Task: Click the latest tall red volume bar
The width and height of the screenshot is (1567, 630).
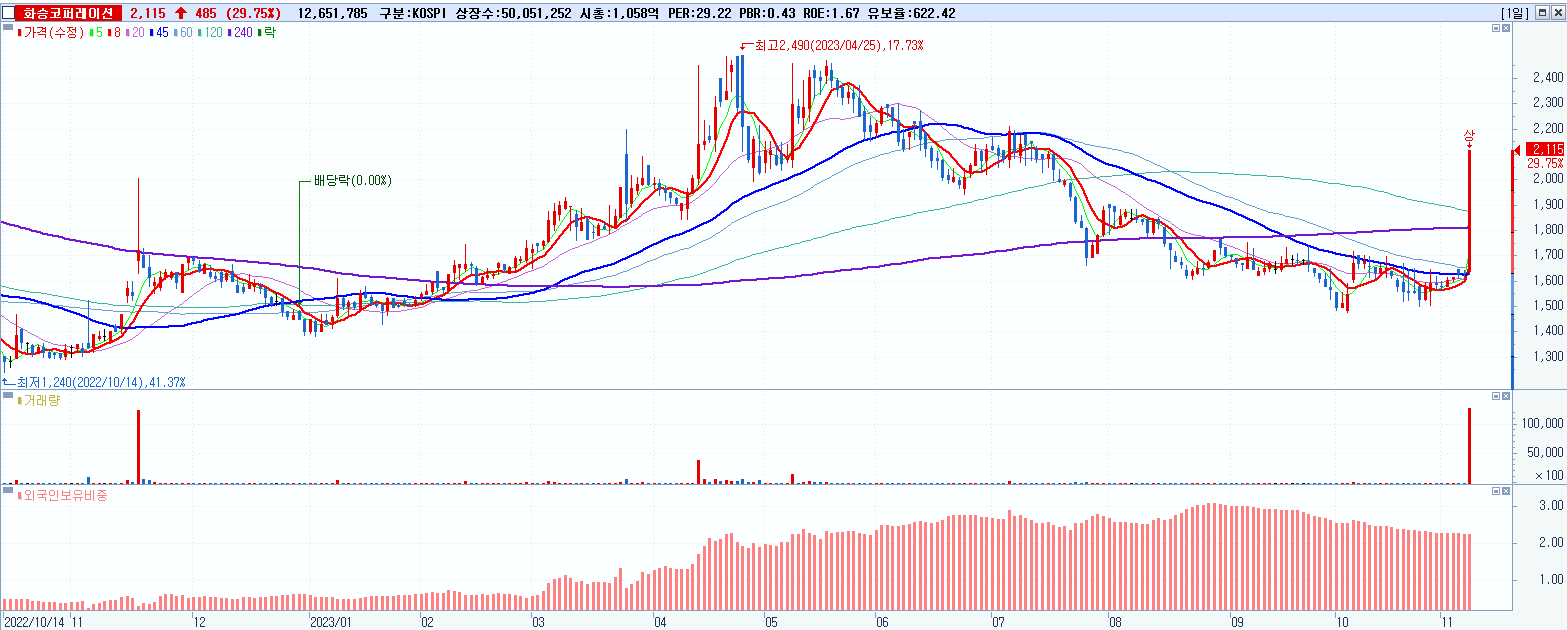Action: 1470,445
